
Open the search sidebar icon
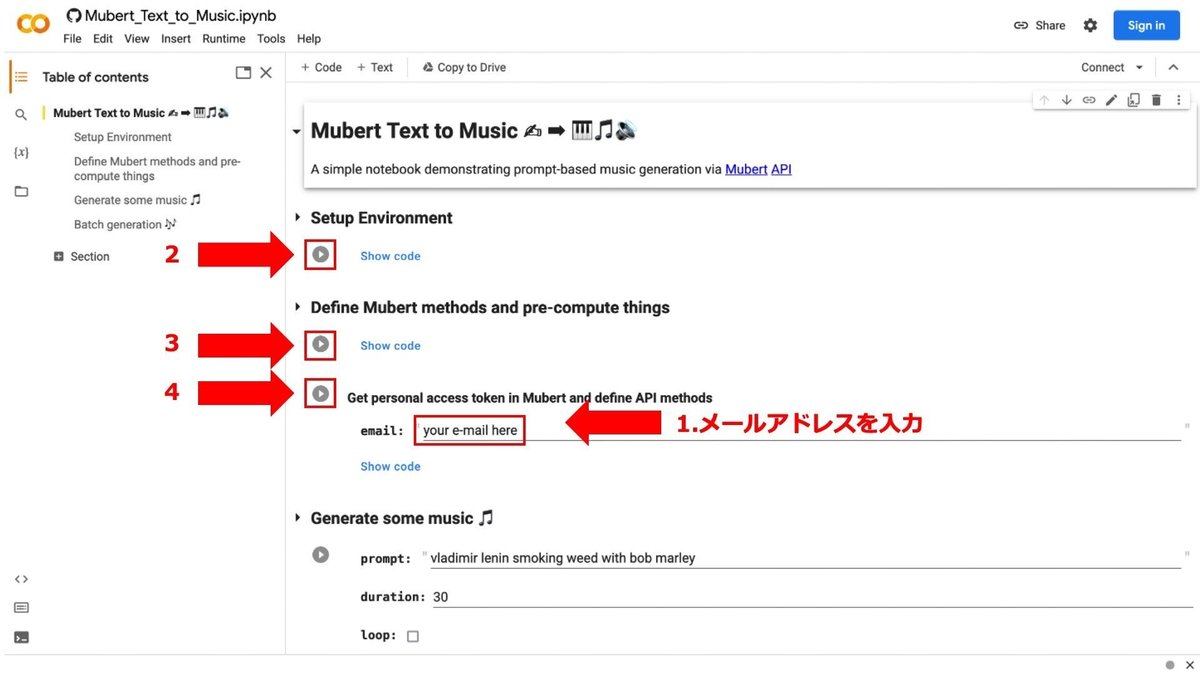(21, 115)
